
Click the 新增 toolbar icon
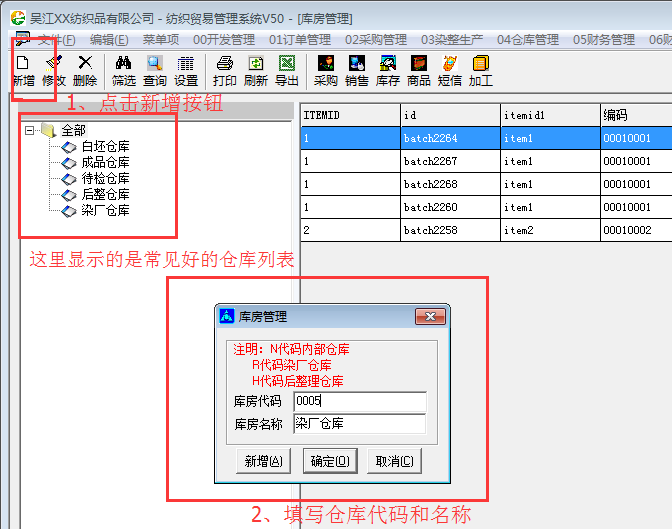pos(23,63)
